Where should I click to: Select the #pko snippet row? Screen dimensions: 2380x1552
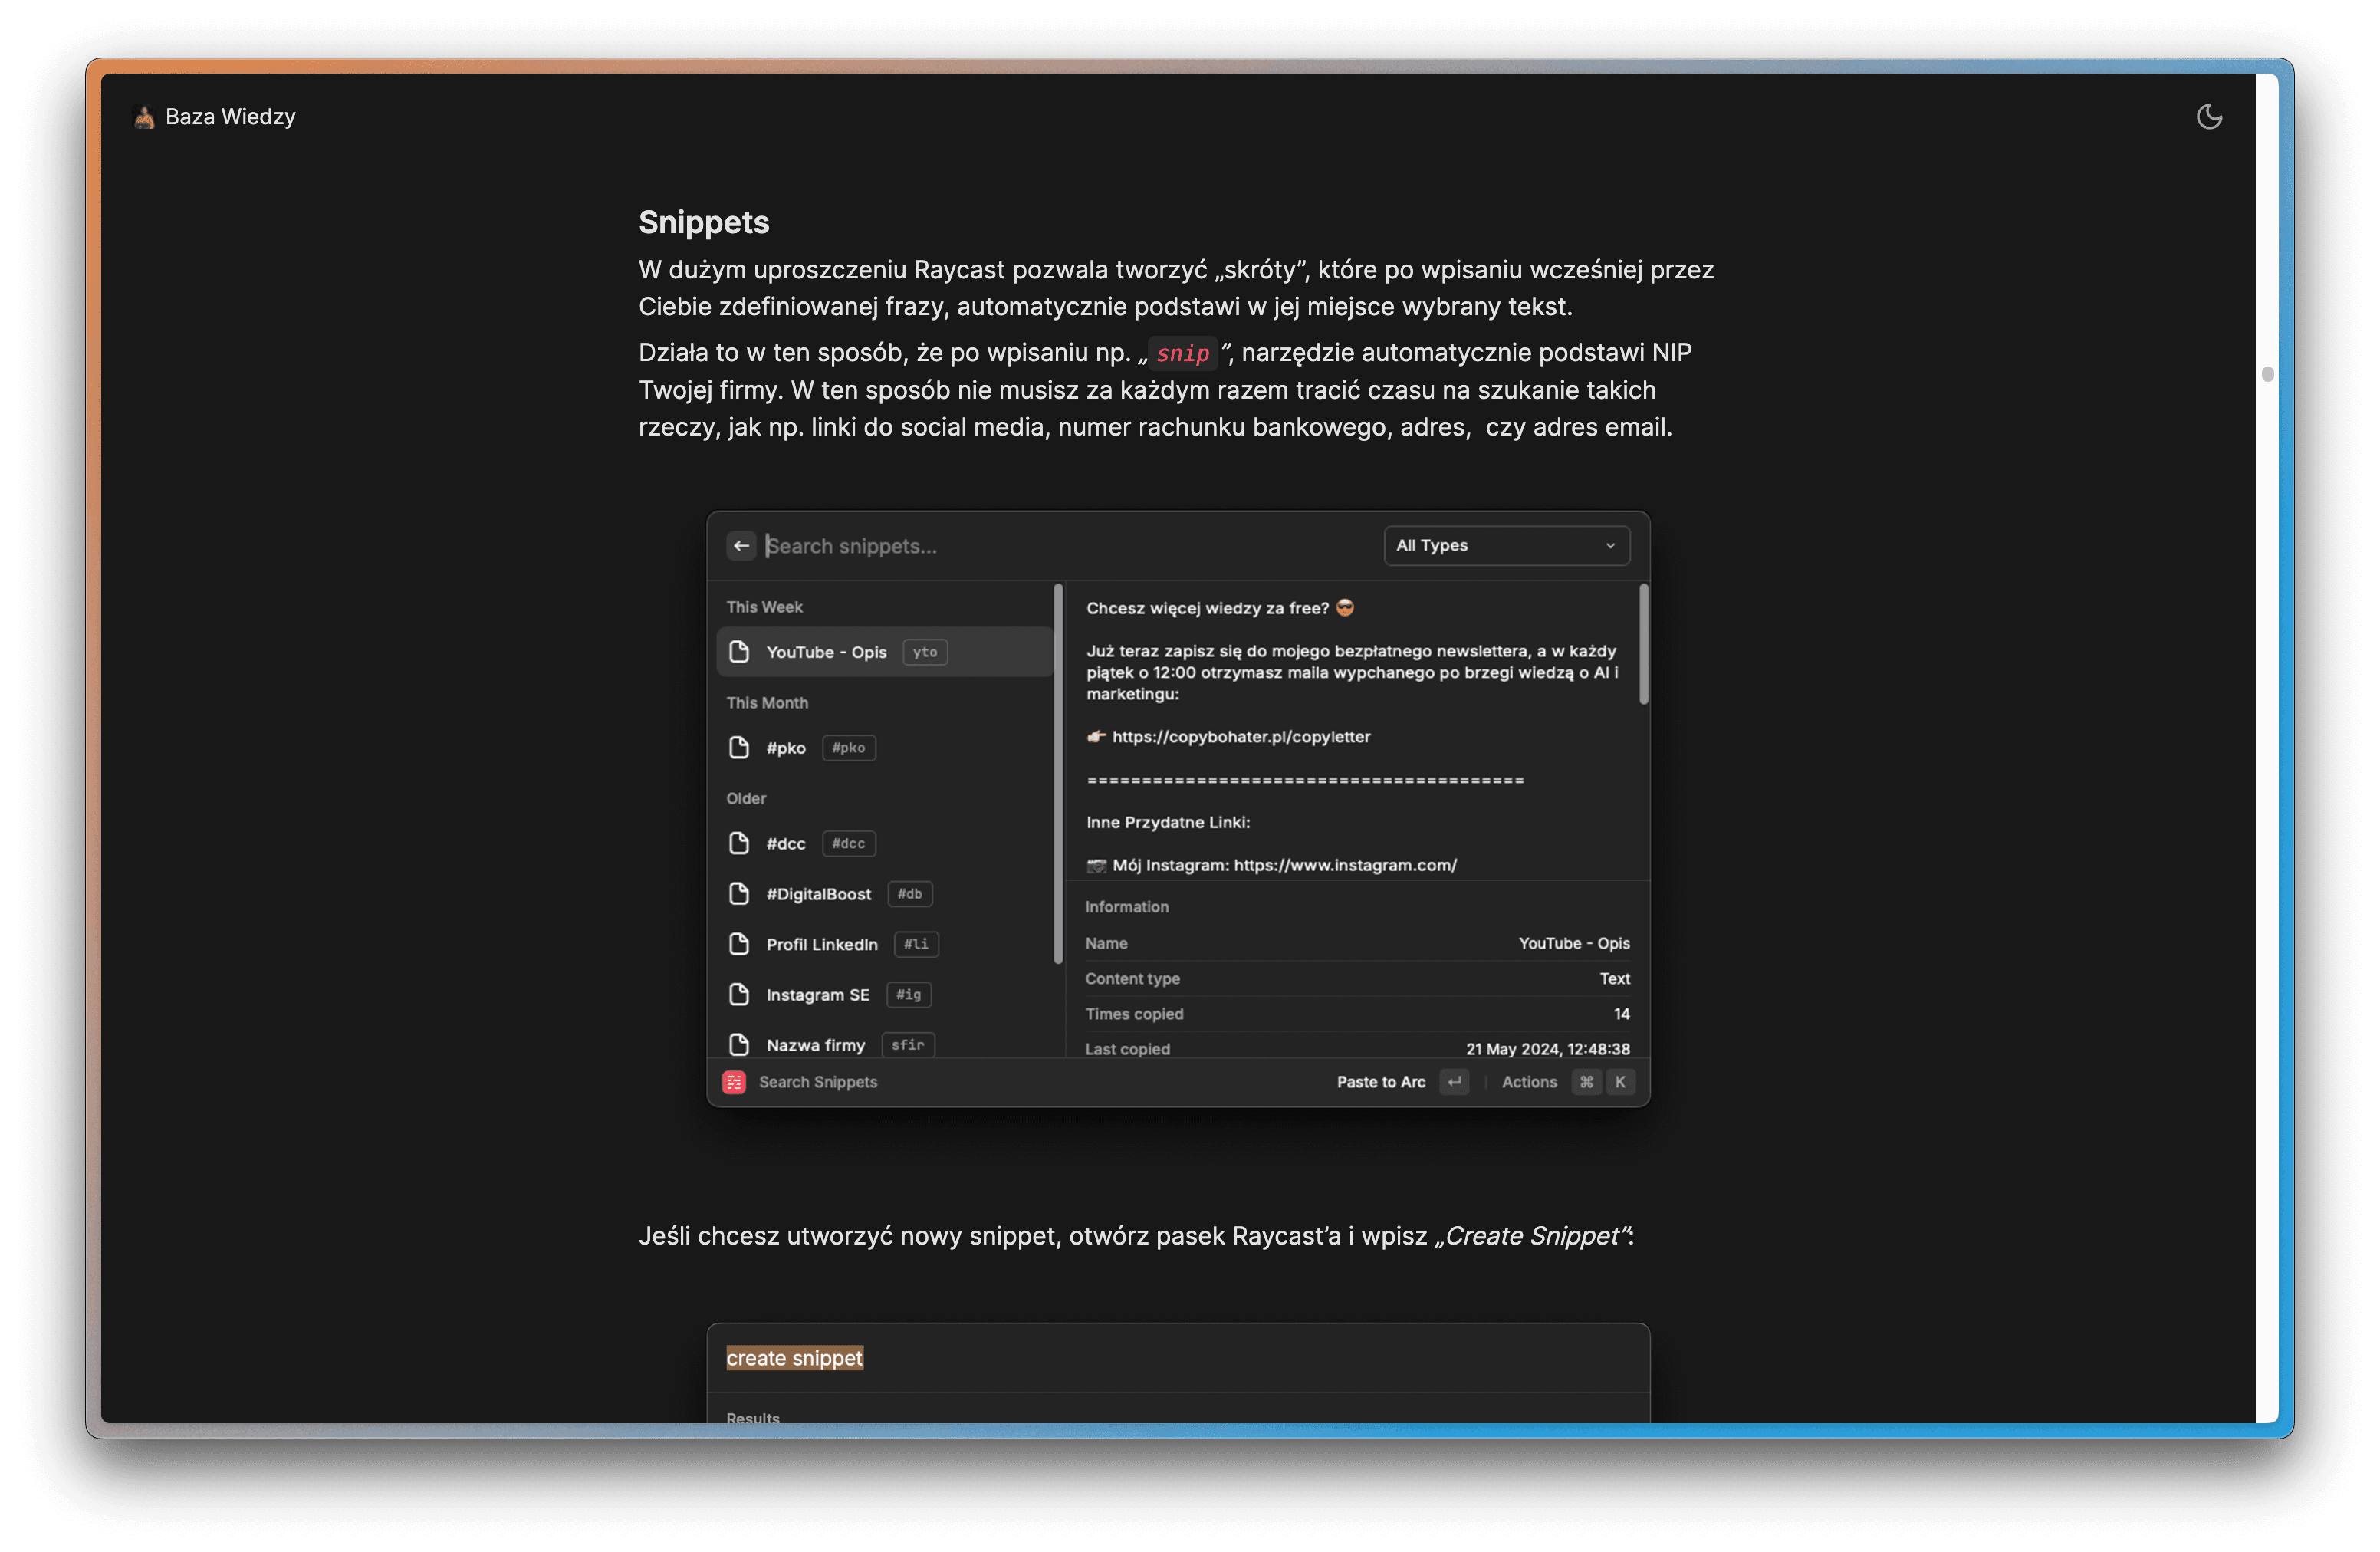[884, 748]
